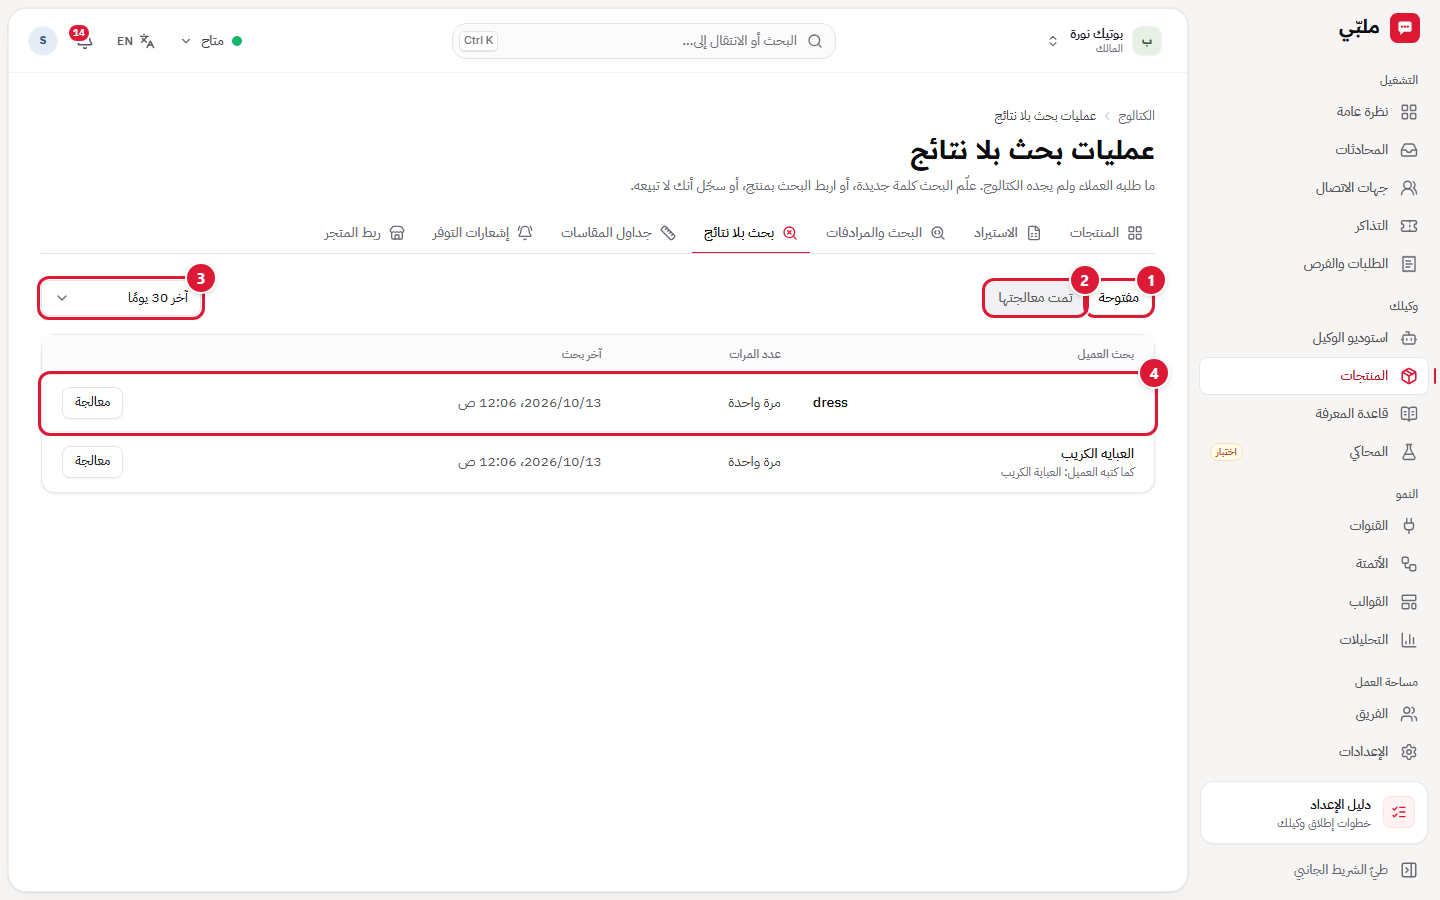Select the مفتوحة filter toggle

pyautogui.click(x=1119, y=298)
